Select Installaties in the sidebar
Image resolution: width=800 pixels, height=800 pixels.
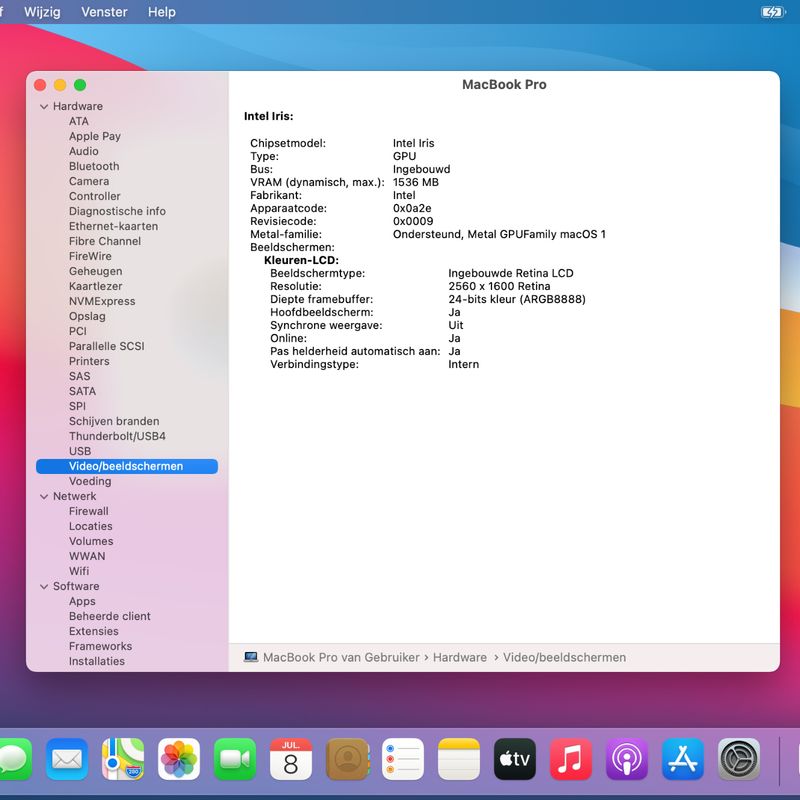pos(96,661)
